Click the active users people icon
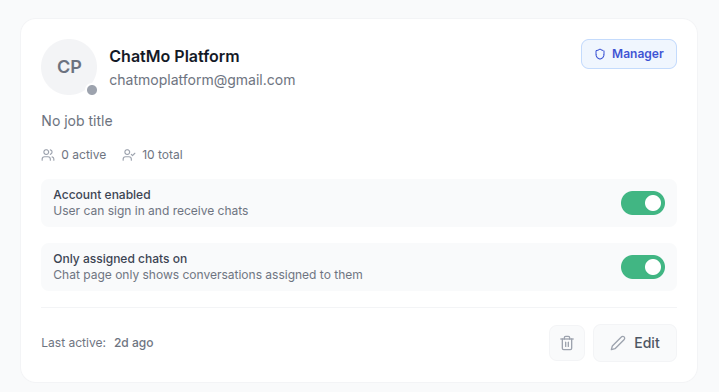 click(x=48, y=155)
